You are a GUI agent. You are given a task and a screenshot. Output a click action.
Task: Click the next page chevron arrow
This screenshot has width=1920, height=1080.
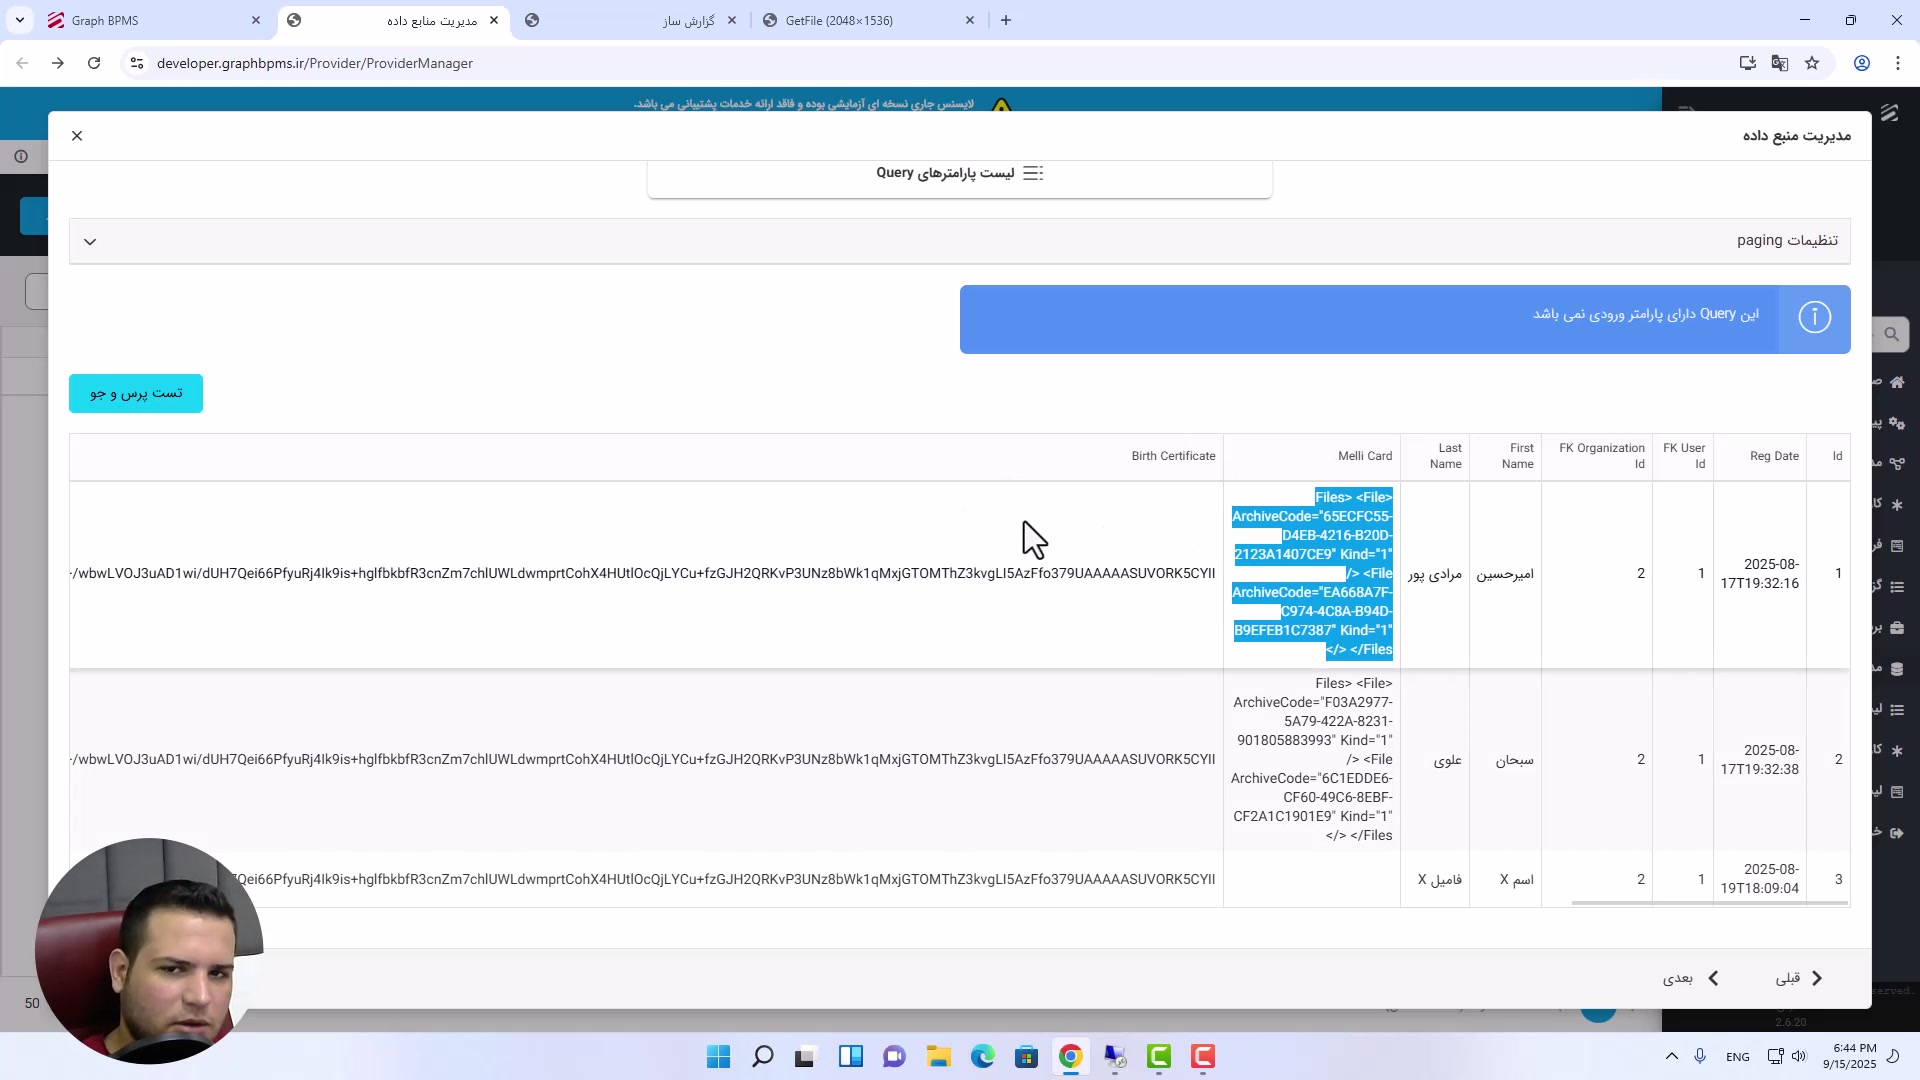point(1713,979)
